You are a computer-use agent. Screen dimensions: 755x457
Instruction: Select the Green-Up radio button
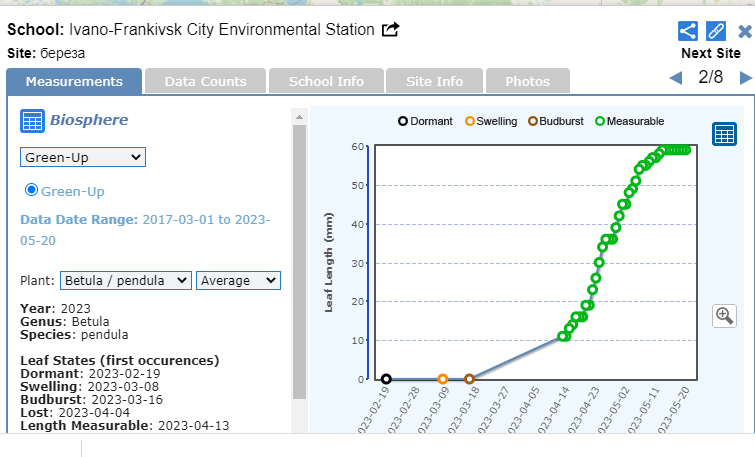pyautogui.click(x=31, y=190)
